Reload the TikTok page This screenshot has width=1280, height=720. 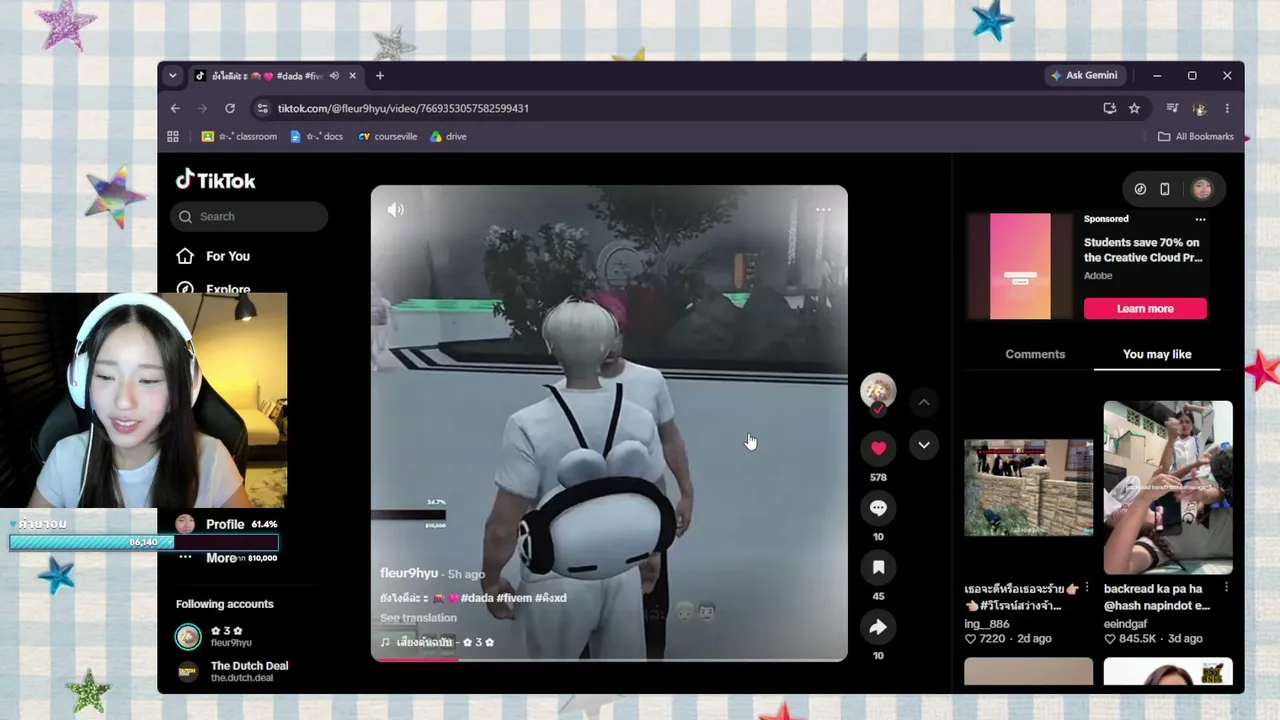point(230,108)
